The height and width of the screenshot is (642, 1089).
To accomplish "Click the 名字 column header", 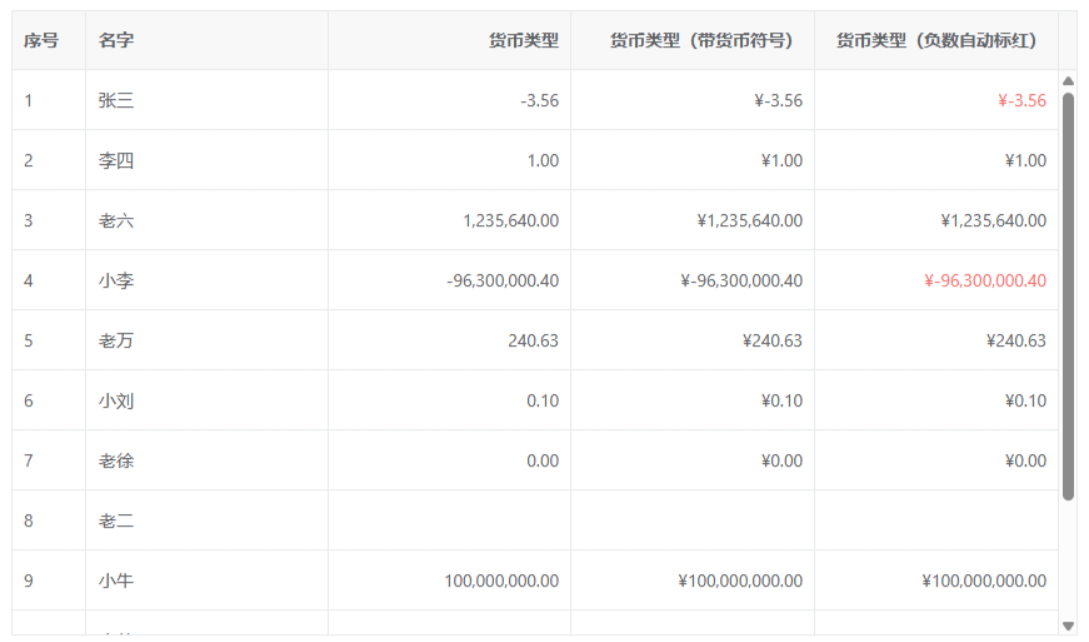I will tap(207, 40).
